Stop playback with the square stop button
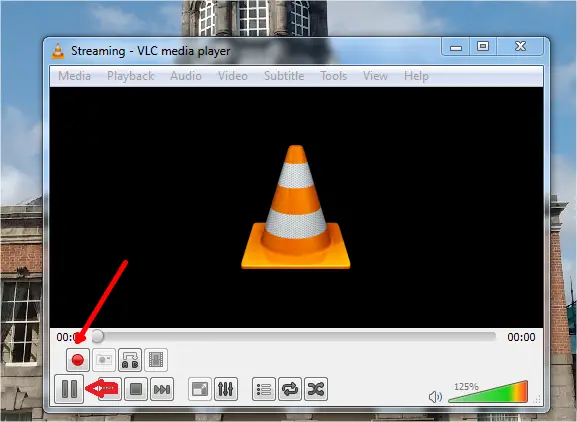577x422 pixels. 136,389
